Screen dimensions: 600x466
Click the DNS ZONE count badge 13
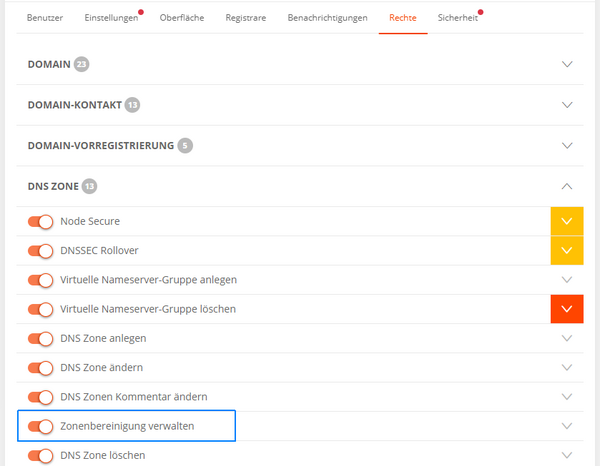[90, 186]
